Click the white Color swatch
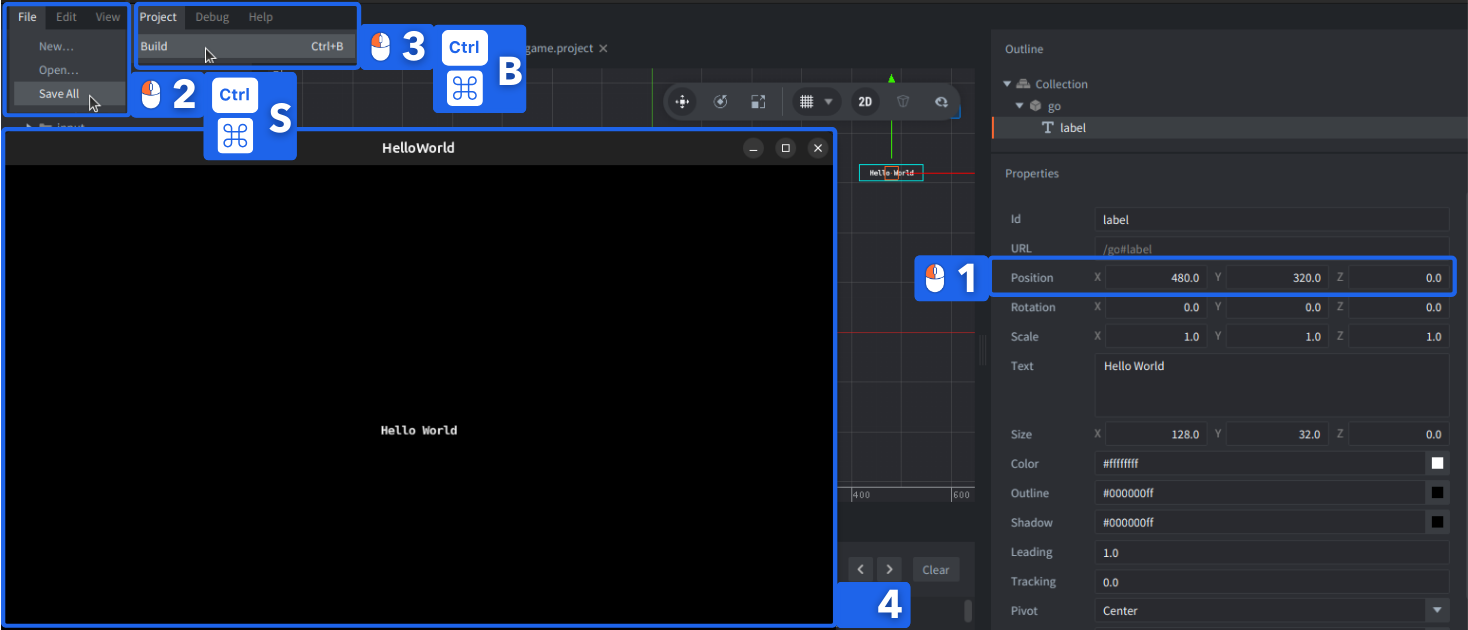 click(1437, 463)
